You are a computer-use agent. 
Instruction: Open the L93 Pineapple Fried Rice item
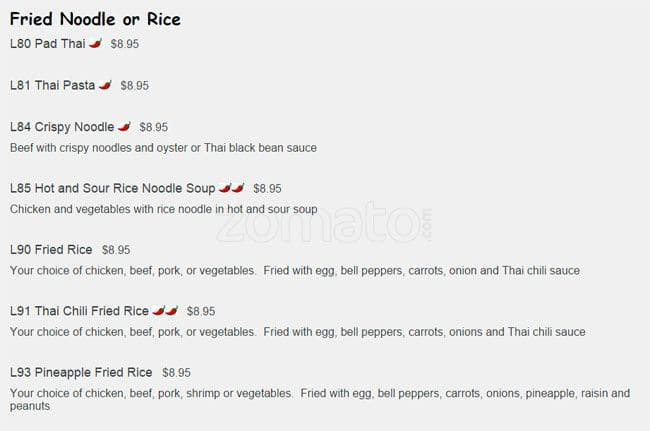(81, 373)
